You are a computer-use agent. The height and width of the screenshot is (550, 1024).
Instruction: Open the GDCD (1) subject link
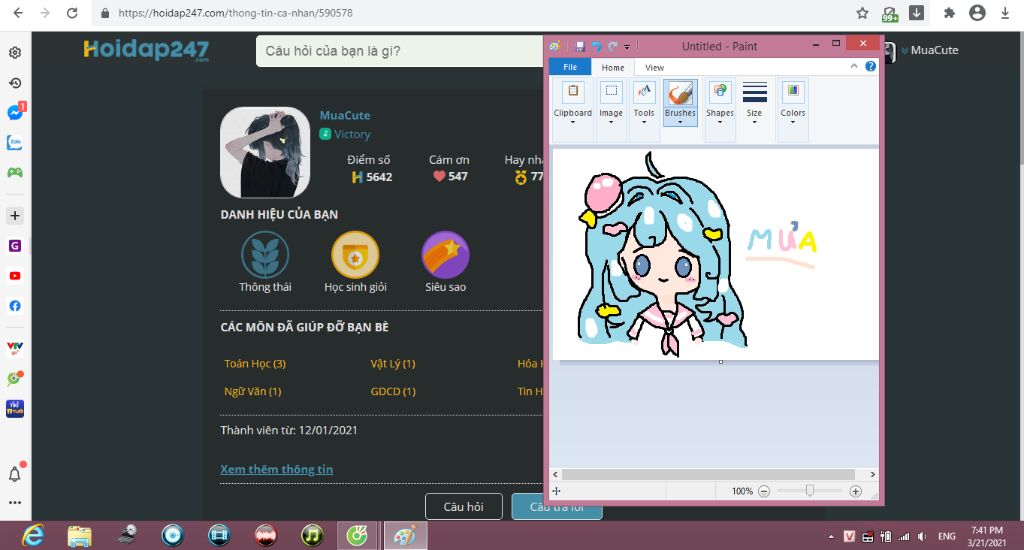click(392, 391)
